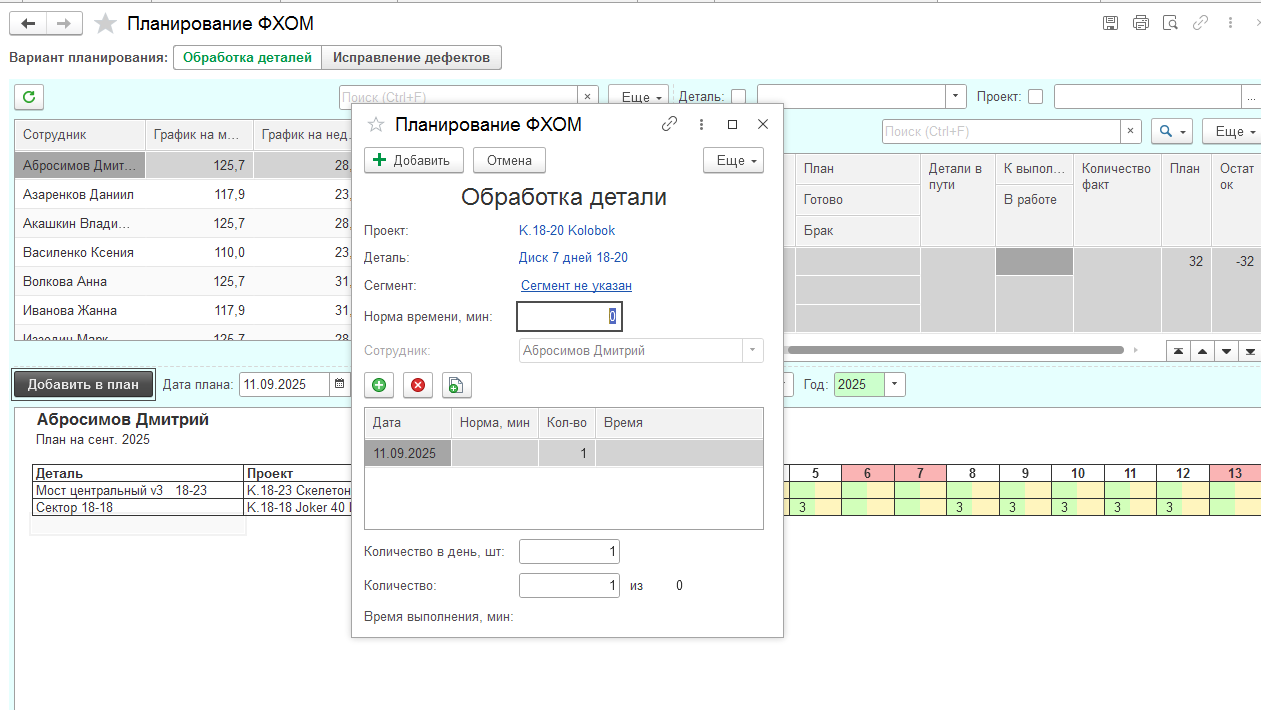The image size is (1261, 710).
Task: Expand the Деталь filter dropdown list
Action: click(957, 97)
